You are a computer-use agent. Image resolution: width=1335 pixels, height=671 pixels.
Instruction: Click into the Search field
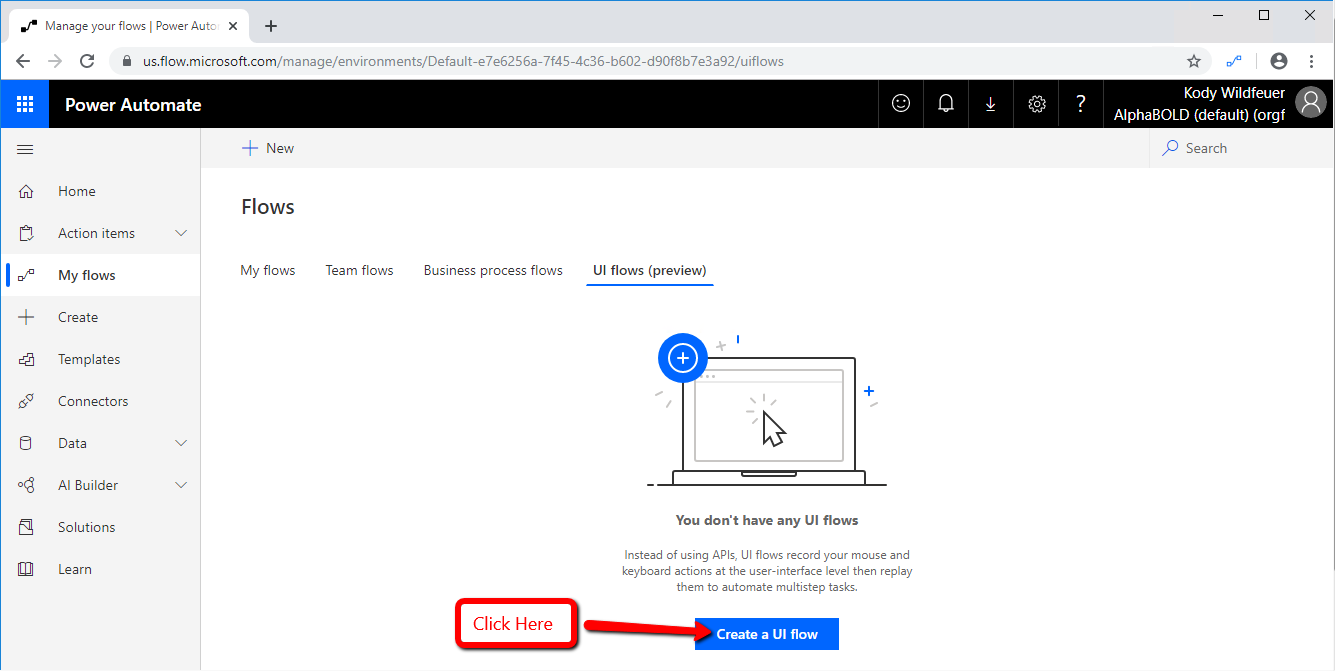pos(1242,148)
